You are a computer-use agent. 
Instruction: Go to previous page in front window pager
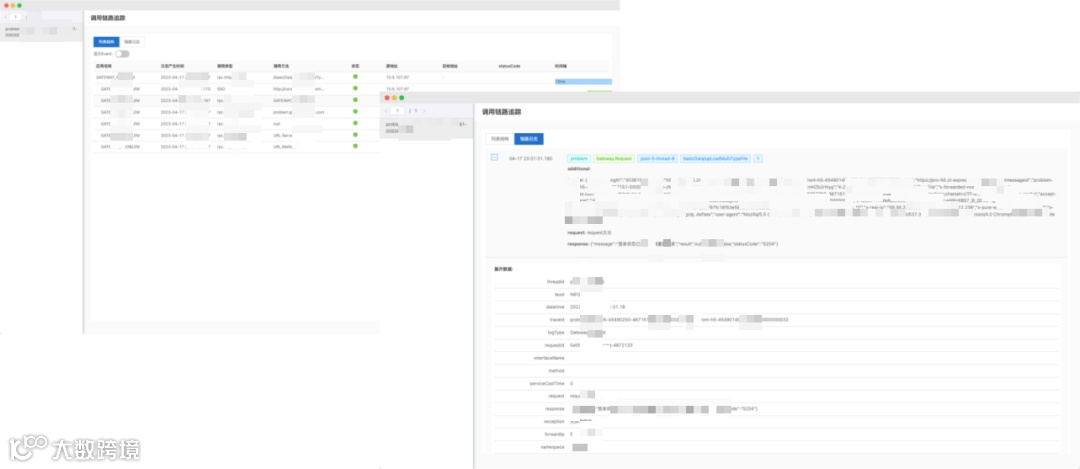click(386, 110)
